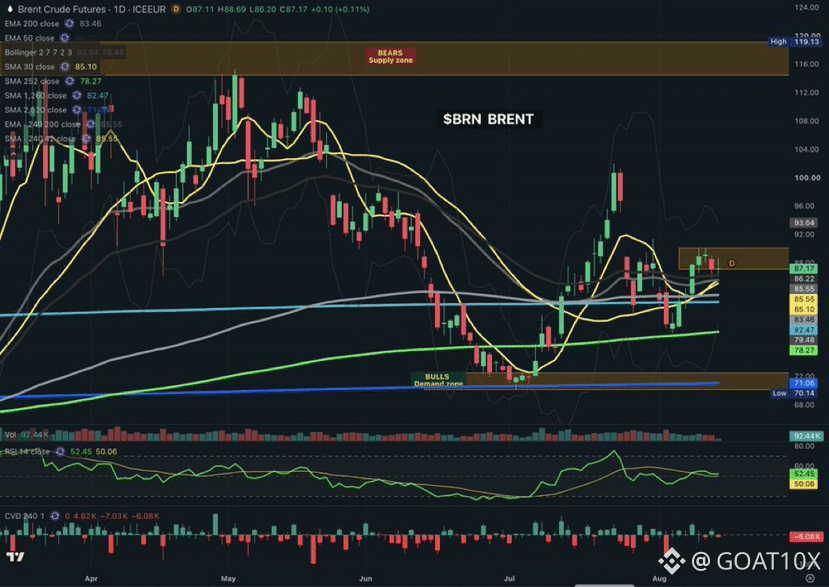Viewport: 829px width, 587px height.
Task: Click the $BRN BRENT text annotation
Action: click(x=488, y=119)
